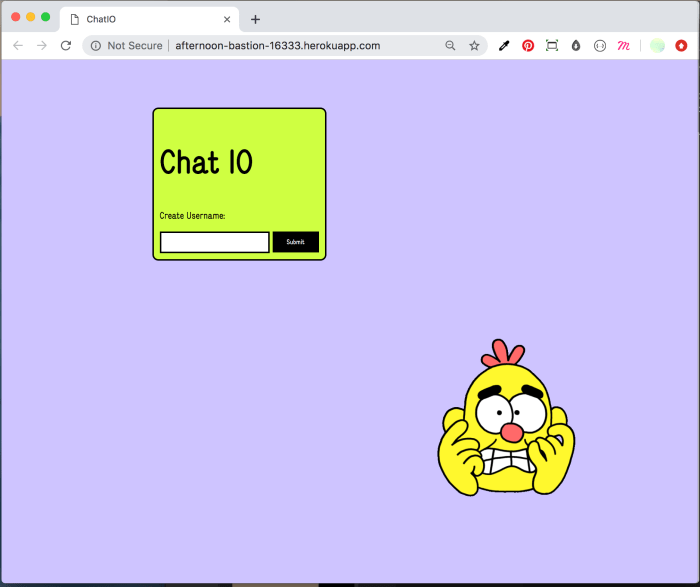
Task: Activate the eyedropper color picker extension
Action: (504, 46)
